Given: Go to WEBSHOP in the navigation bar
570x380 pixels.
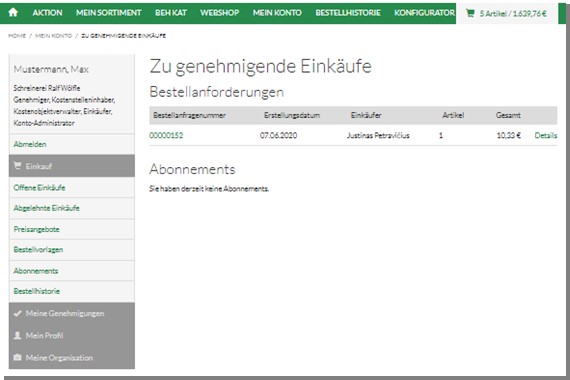Looking at the screenshot, I should pyautogui.click(x=220, y=13).
